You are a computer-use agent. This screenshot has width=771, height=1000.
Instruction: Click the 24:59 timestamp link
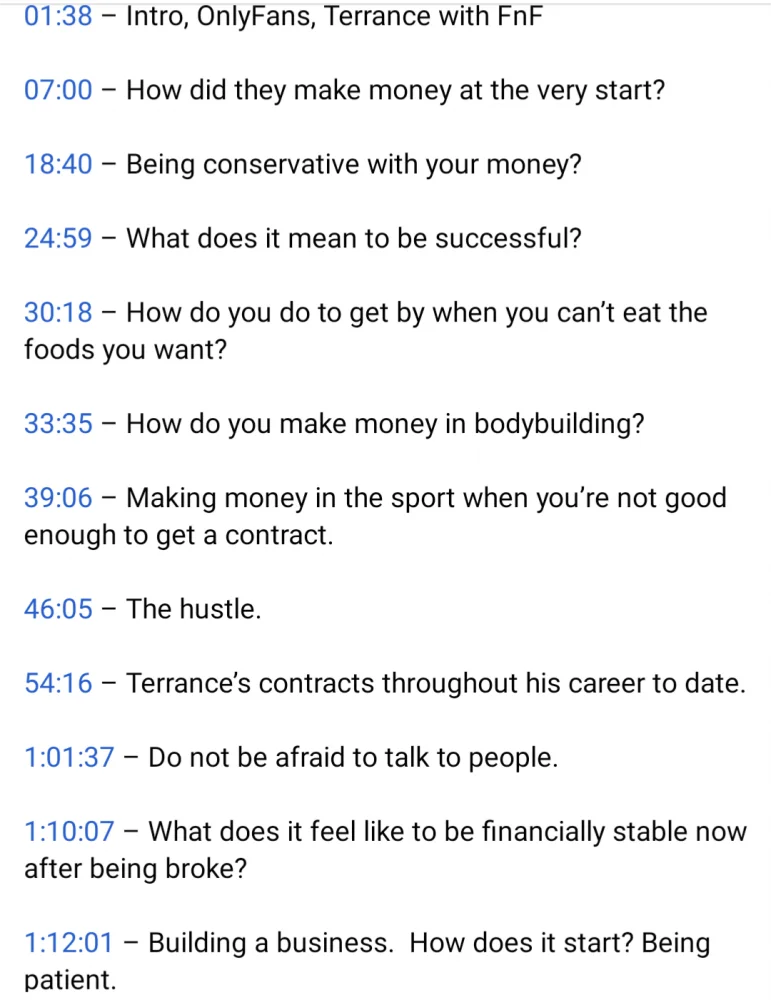[x=58, y=239]
